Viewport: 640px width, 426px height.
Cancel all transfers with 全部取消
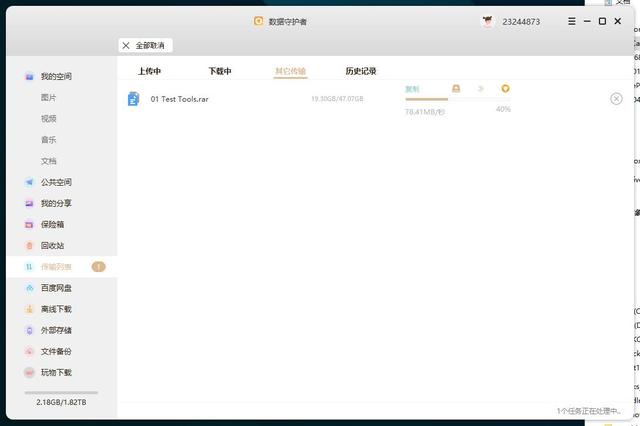click(x=145, y=45)
